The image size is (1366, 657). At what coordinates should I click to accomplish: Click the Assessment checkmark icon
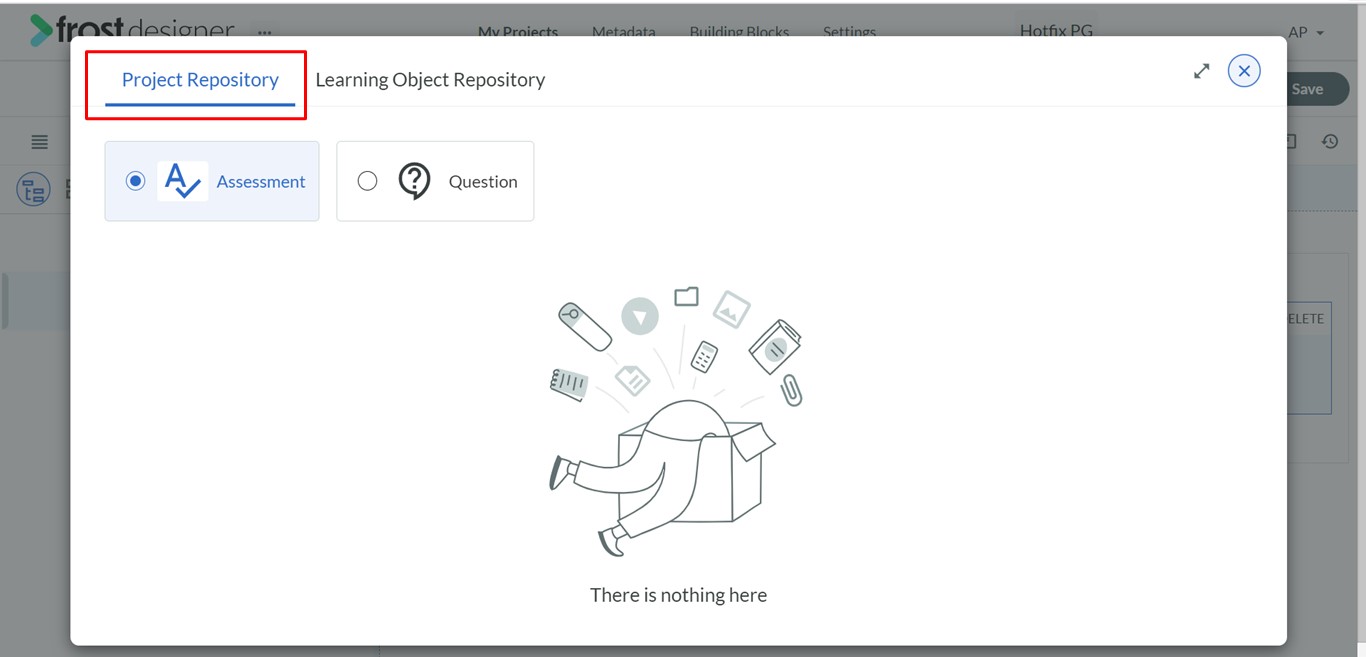[x=183, y=181]
